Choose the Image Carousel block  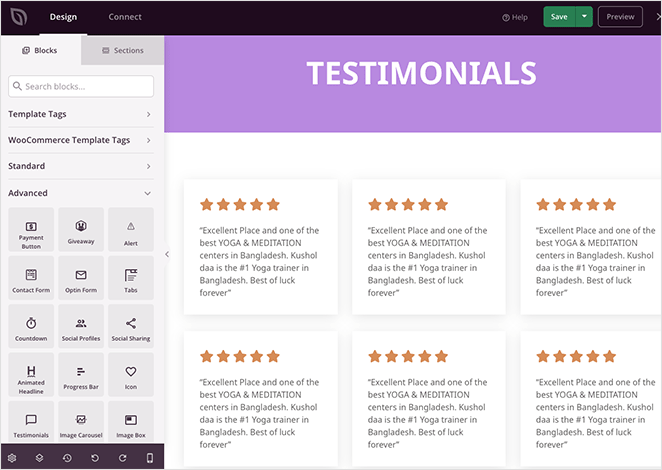click(81, 425)
